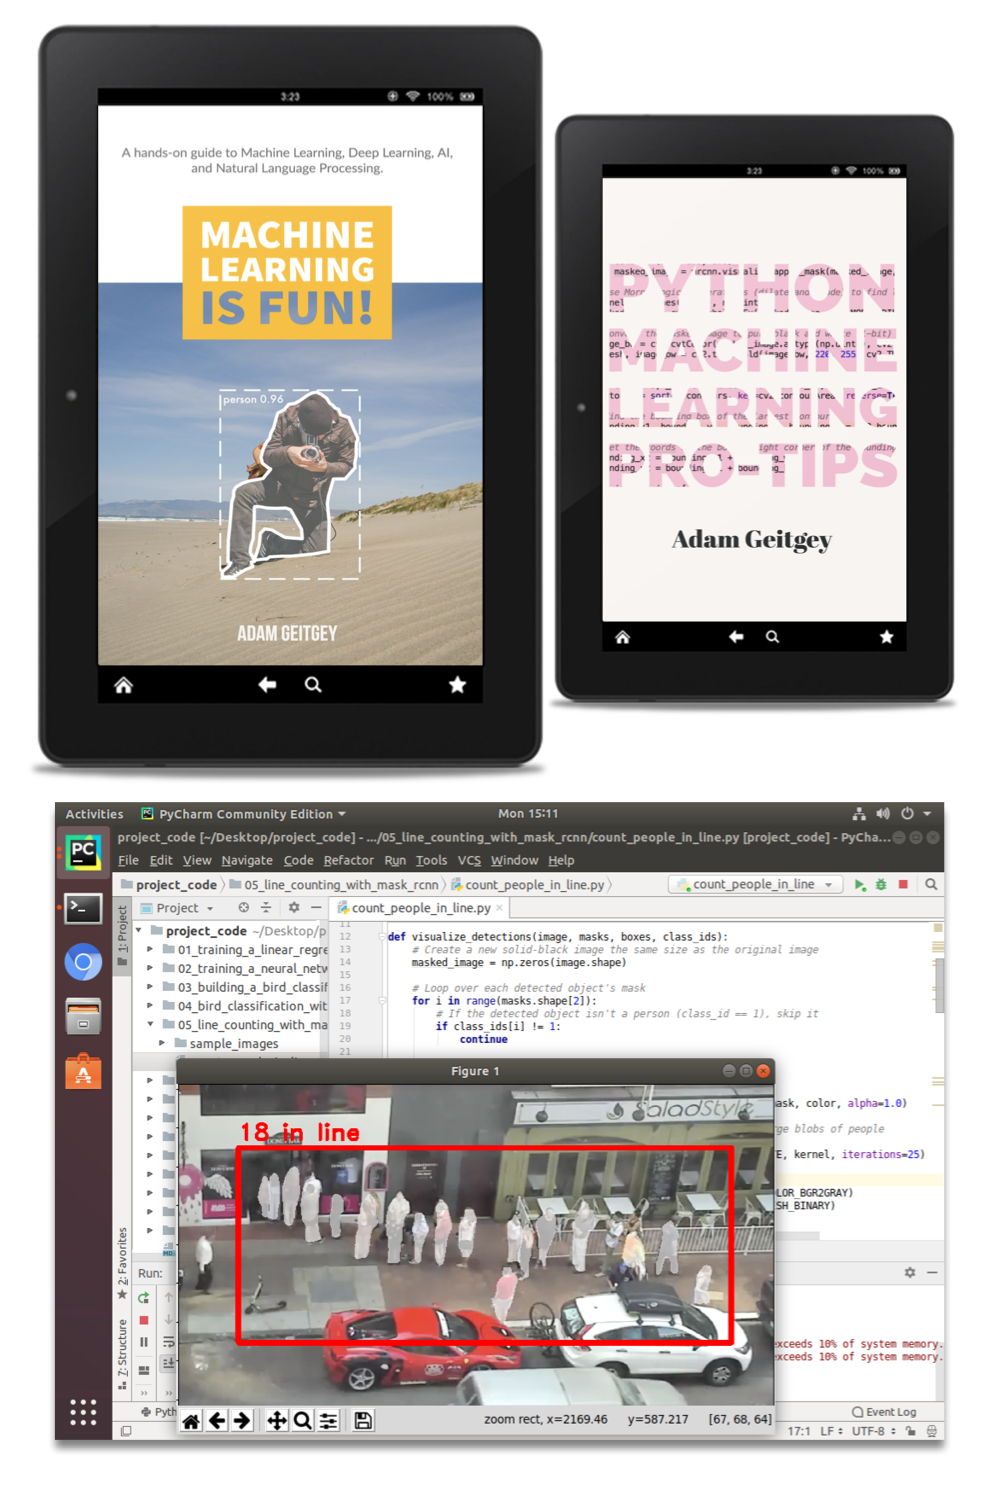Screen dimensions: 992x1486
Task: Click project_code in the breadcrumb bar
Action: click(x=168, y=885)
